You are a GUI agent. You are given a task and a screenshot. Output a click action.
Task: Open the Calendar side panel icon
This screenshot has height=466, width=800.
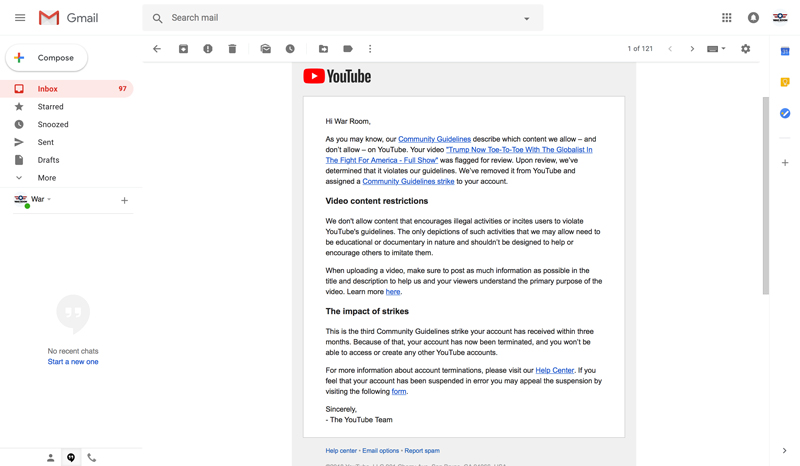(785, 51)
